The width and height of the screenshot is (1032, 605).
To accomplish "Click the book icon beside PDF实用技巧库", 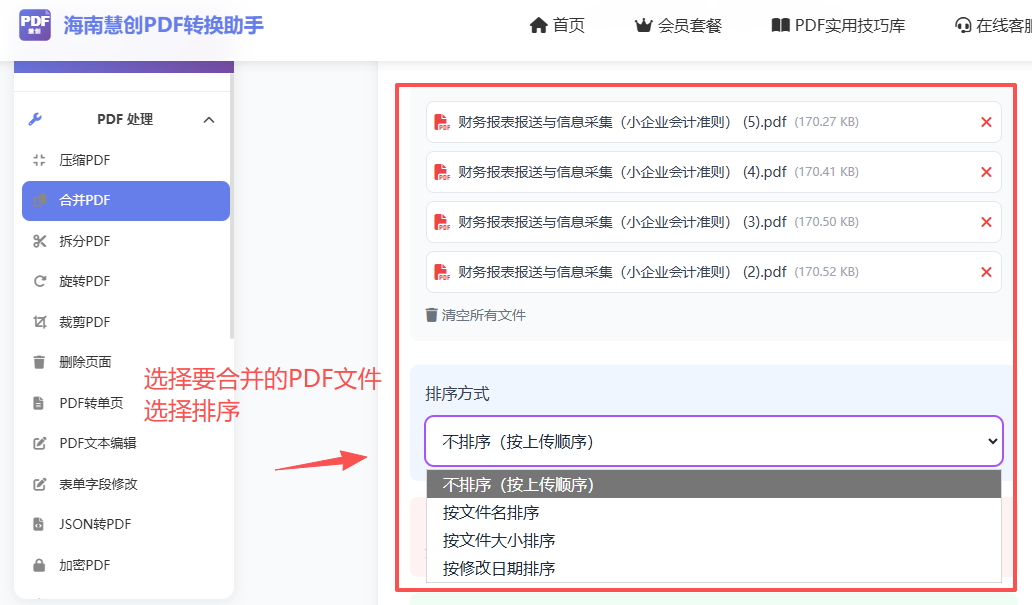I will pos(780,26).
